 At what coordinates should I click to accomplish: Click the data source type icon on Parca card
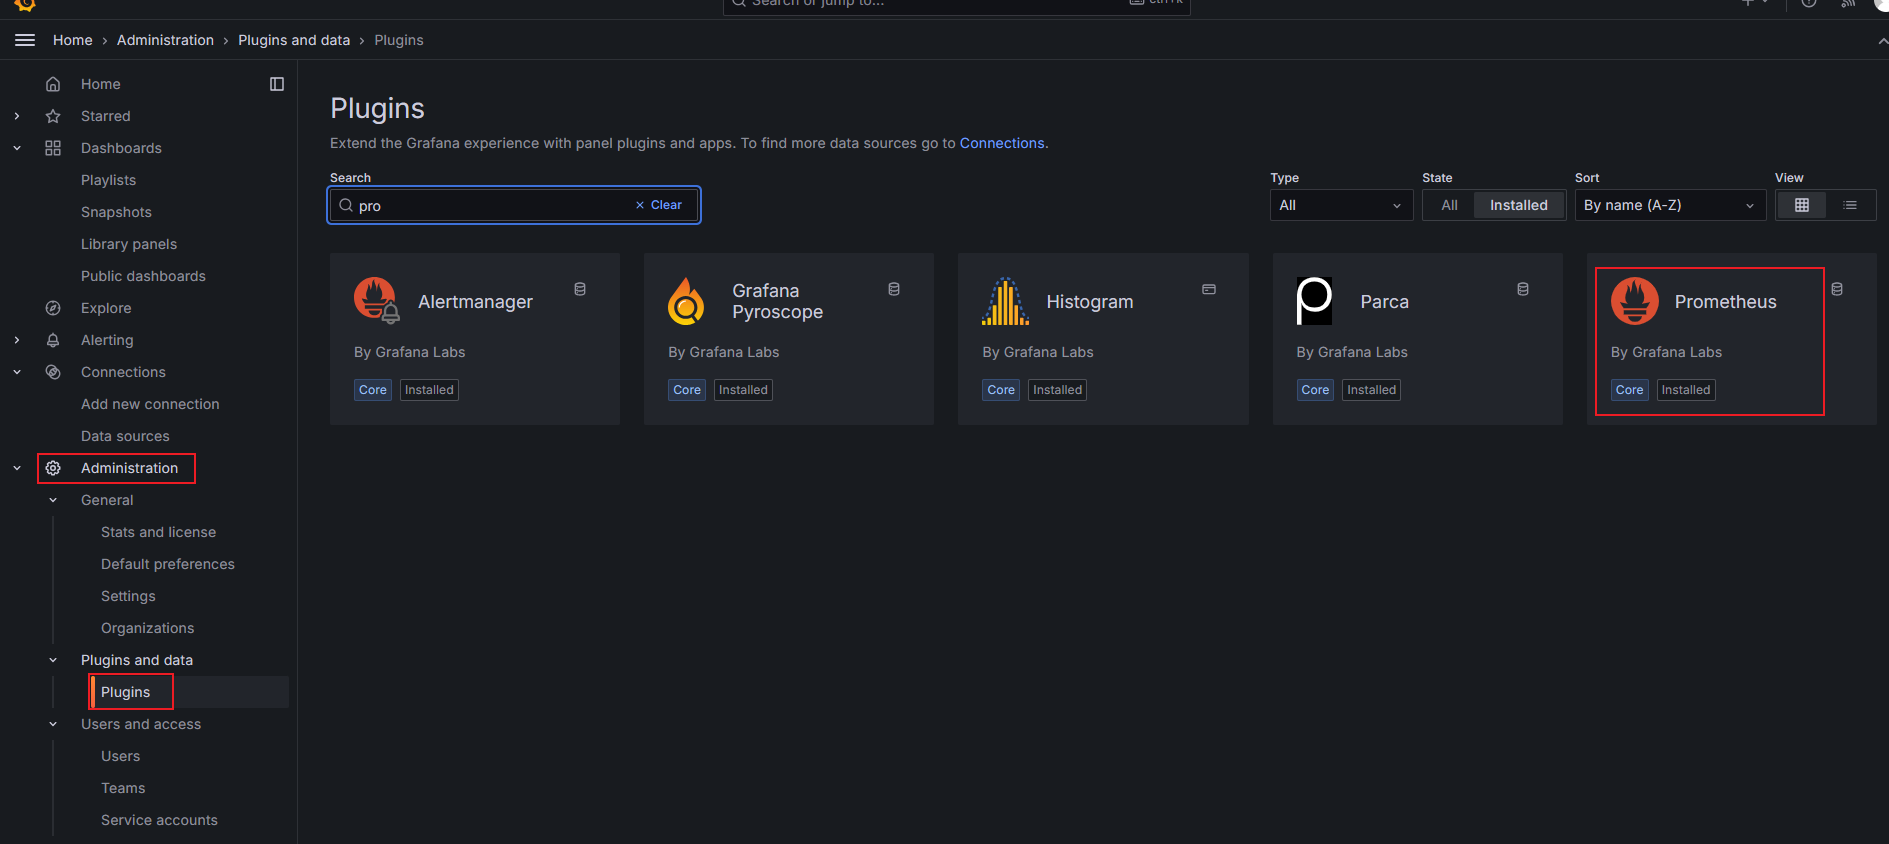[x=1523, y=289]
